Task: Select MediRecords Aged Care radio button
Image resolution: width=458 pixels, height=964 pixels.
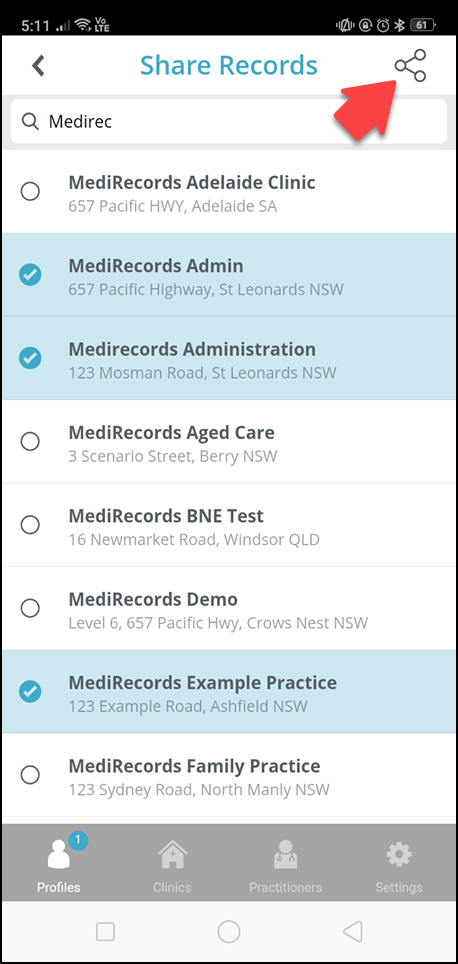Action: coord(30,441)
